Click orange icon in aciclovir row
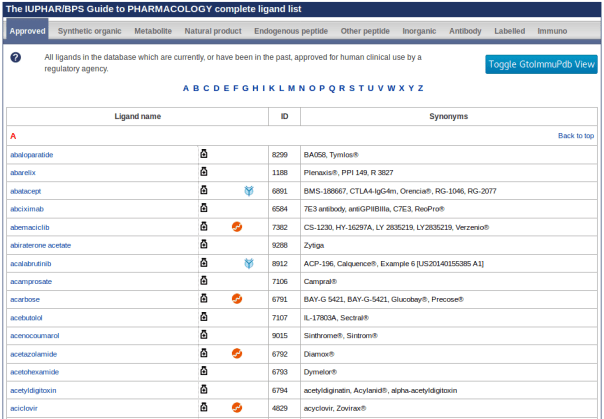The width and height of the screenshot is (604, 419). click(x=237, y=407)
